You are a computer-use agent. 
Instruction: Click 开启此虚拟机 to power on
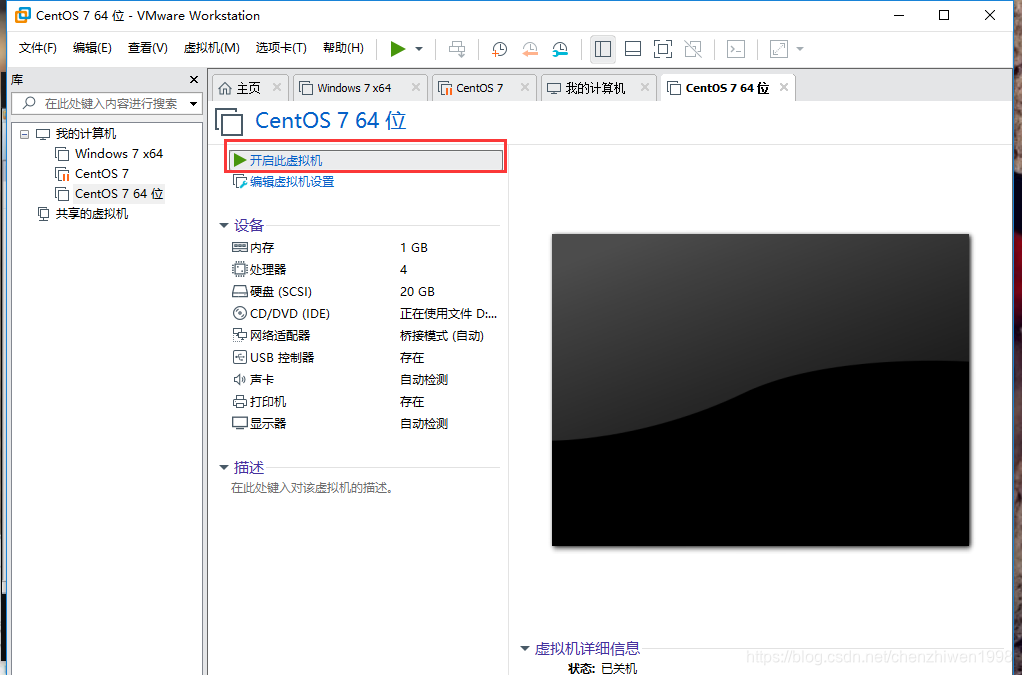click(367, 160)
